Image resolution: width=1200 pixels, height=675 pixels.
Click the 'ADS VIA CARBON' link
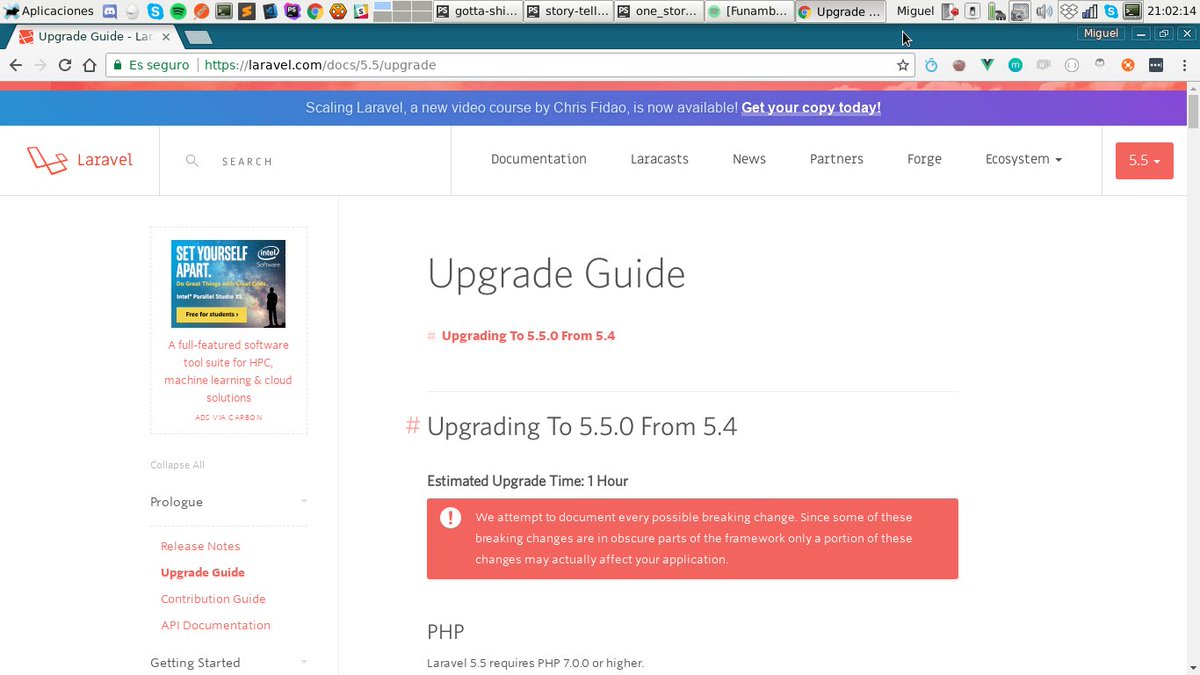point(228,417)
